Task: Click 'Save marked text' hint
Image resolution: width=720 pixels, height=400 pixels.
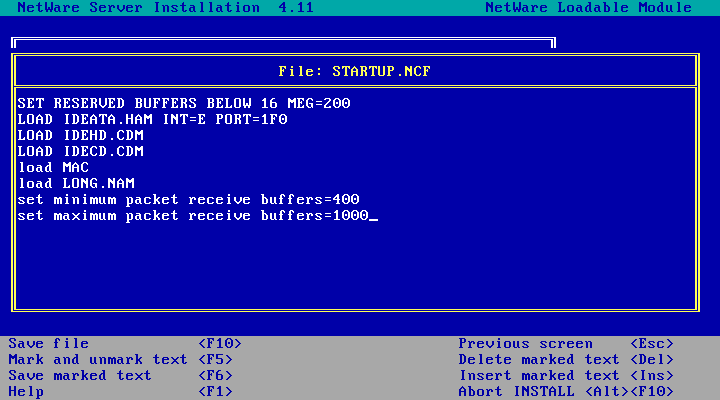Action: pos(80,376)
